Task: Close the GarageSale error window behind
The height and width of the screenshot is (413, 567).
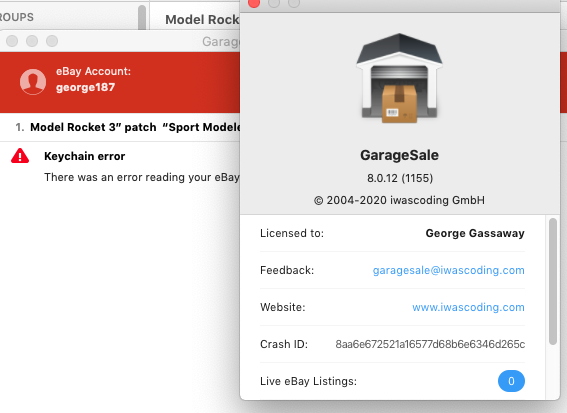Action: (x=12, y=41)
